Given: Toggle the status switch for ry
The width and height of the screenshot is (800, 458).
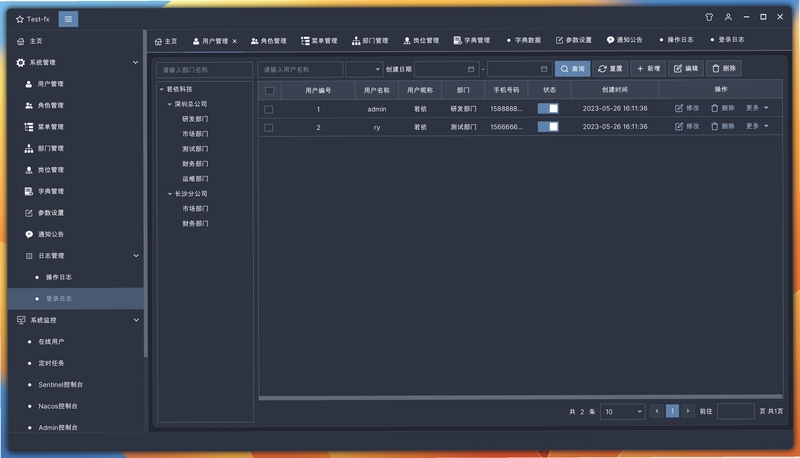Looking at the screenshot, I should 548,126.
